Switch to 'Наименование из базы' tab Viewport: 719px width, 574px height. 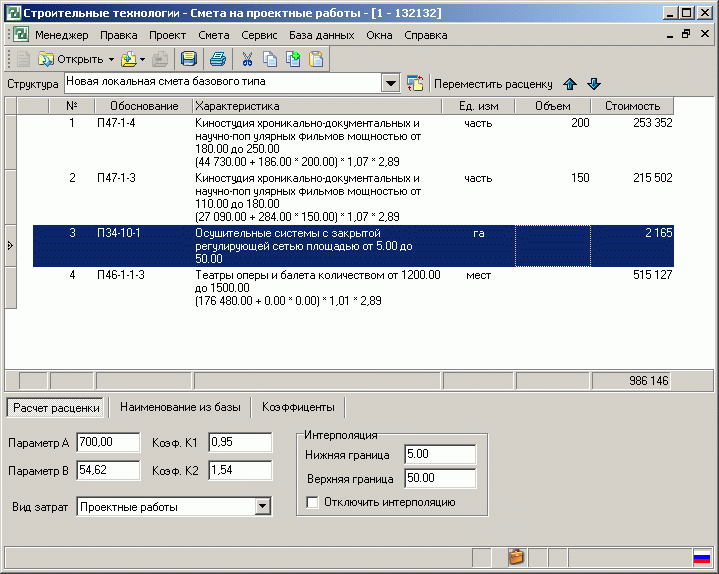tap(180, 407)
